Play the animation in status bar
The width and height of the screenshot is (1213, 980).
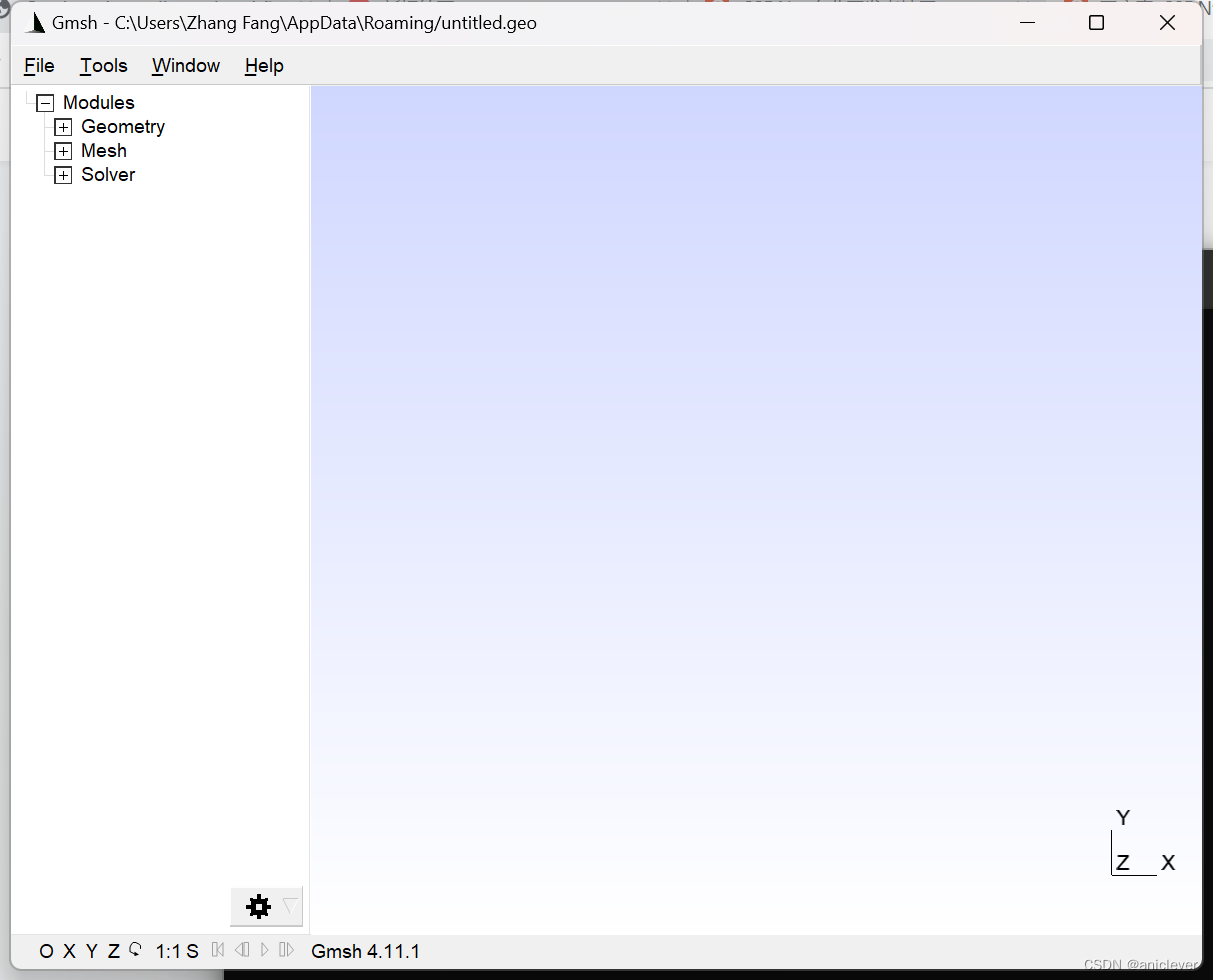click(x=264, y=950)
